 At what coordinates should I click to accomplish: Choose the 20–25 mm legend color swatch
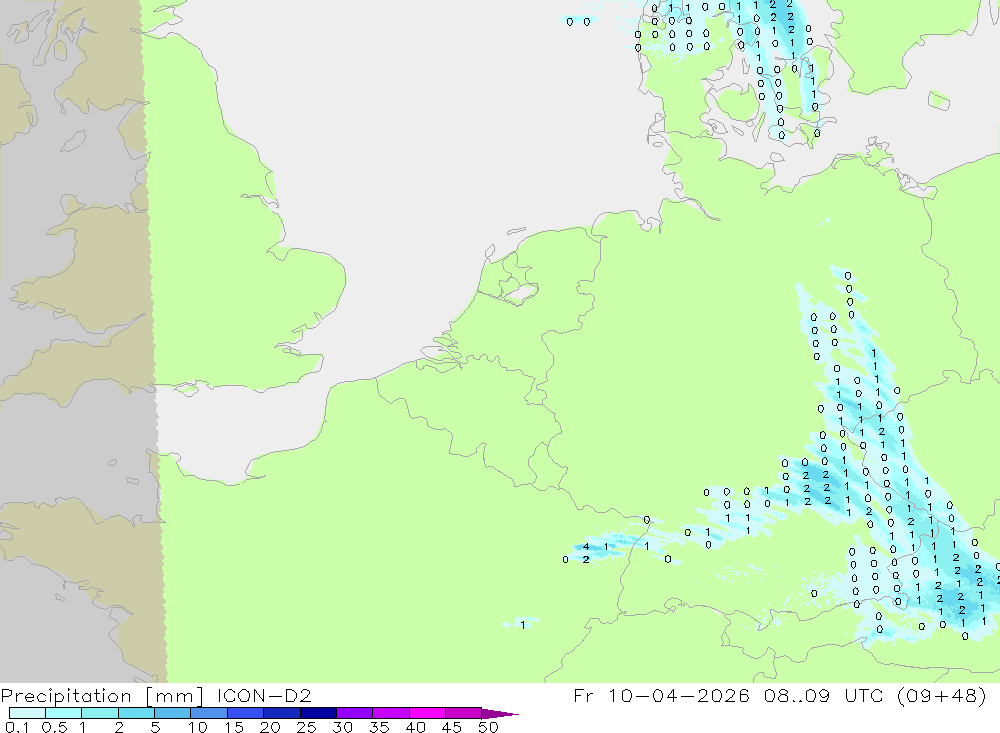click(x=281, y=713)
